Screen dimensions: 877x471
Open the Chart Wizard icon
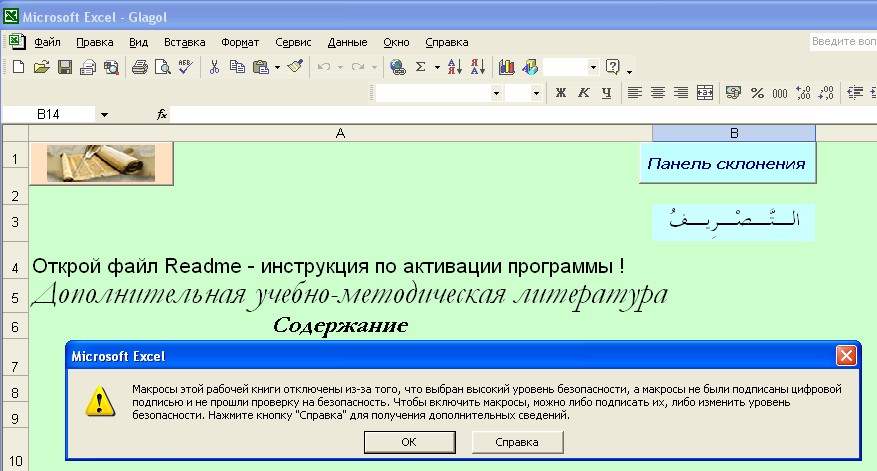(507, 67)
